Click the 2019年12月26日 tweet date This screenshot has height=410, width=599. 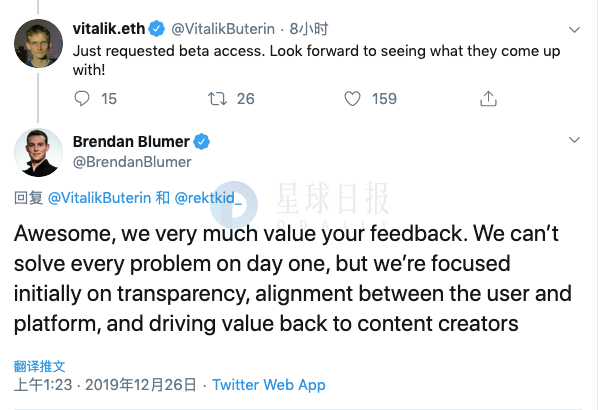click(x=141, y=384)
